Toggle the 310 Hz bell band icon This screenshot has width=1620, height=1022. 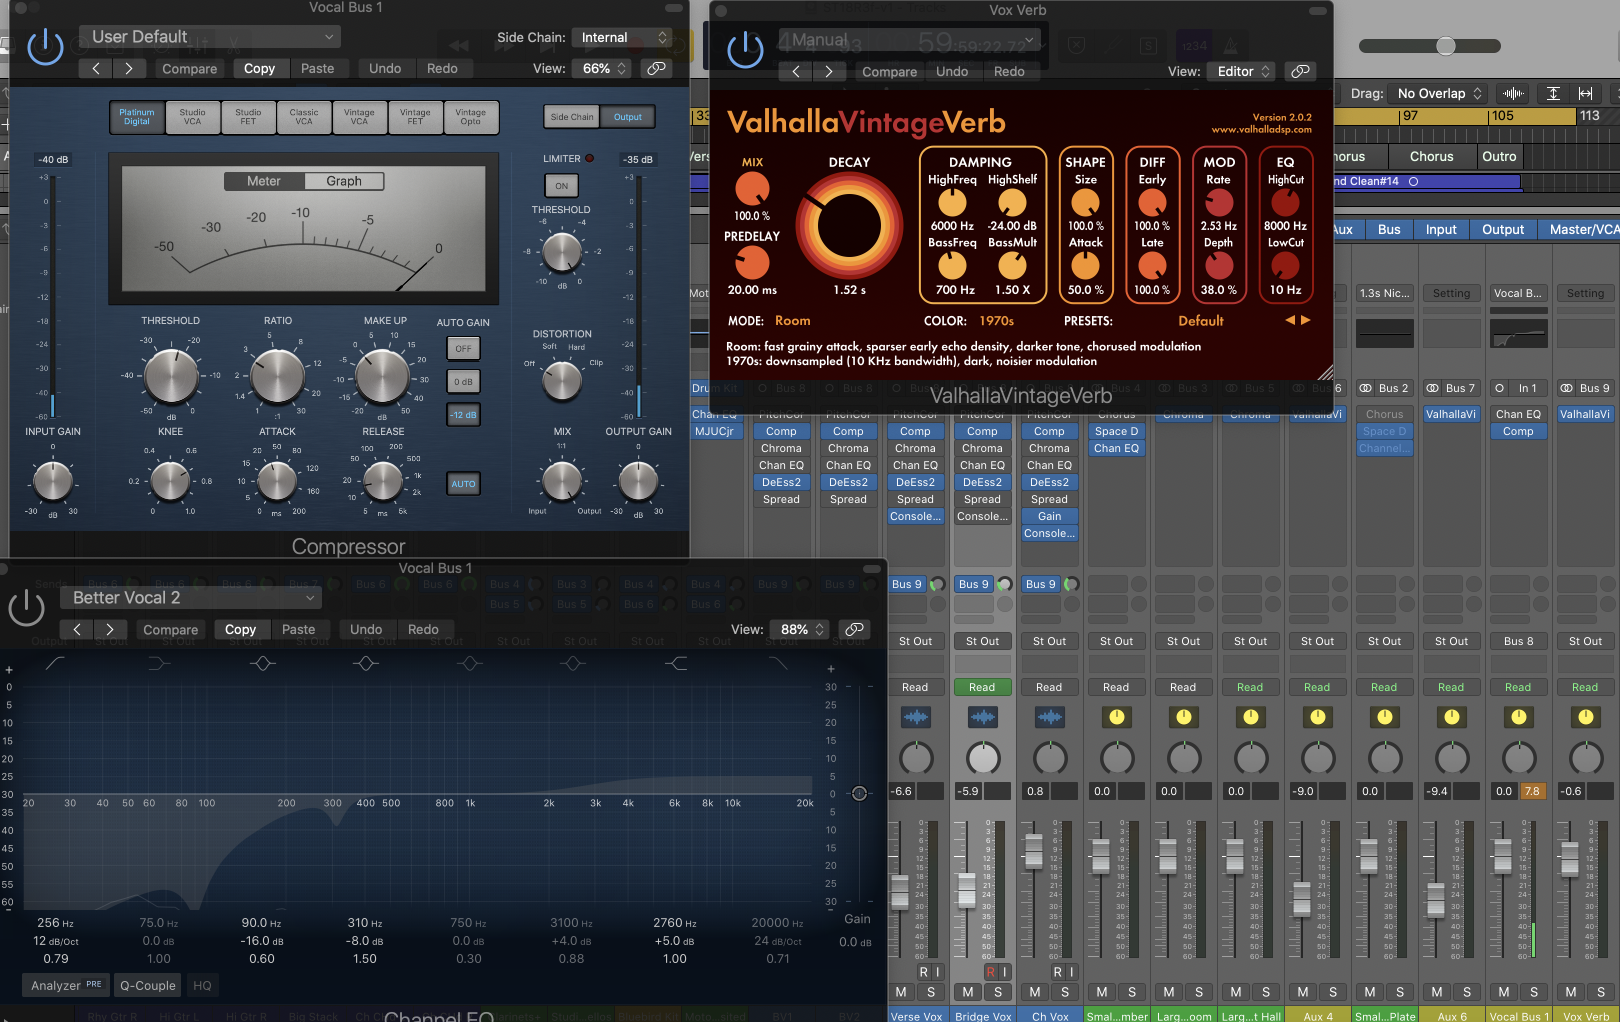click(x=365, y=663)
